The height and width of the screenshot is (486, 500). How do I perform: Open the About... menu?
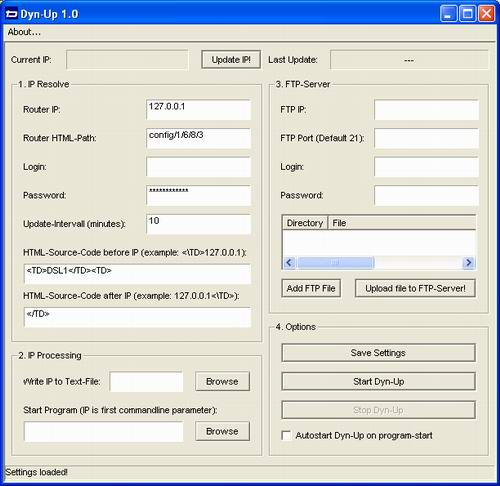coord(24,32)
